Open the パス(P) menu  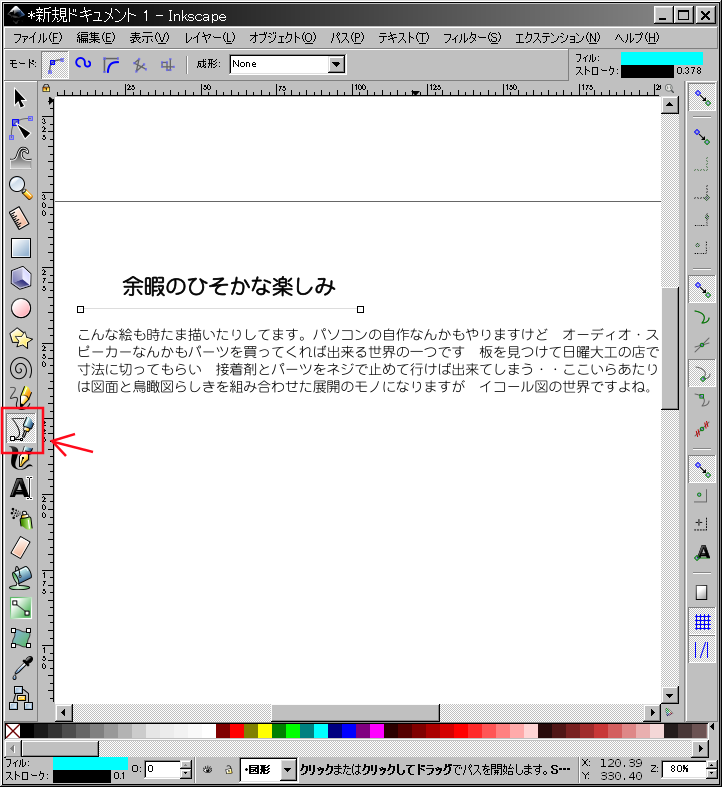click(x=347, y=38)
